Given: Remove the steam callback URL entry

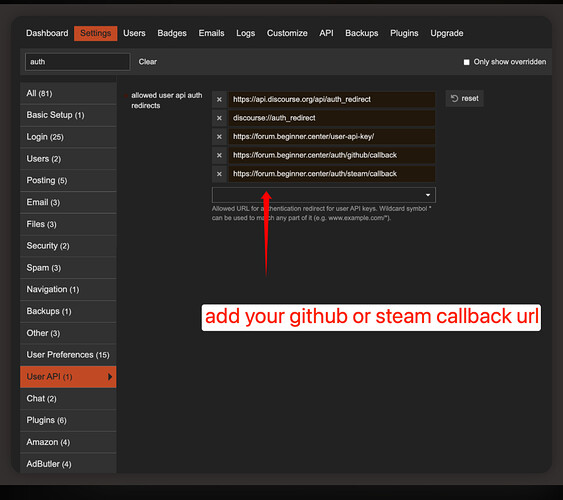Looking at the screenshot, I should (219, 174).
